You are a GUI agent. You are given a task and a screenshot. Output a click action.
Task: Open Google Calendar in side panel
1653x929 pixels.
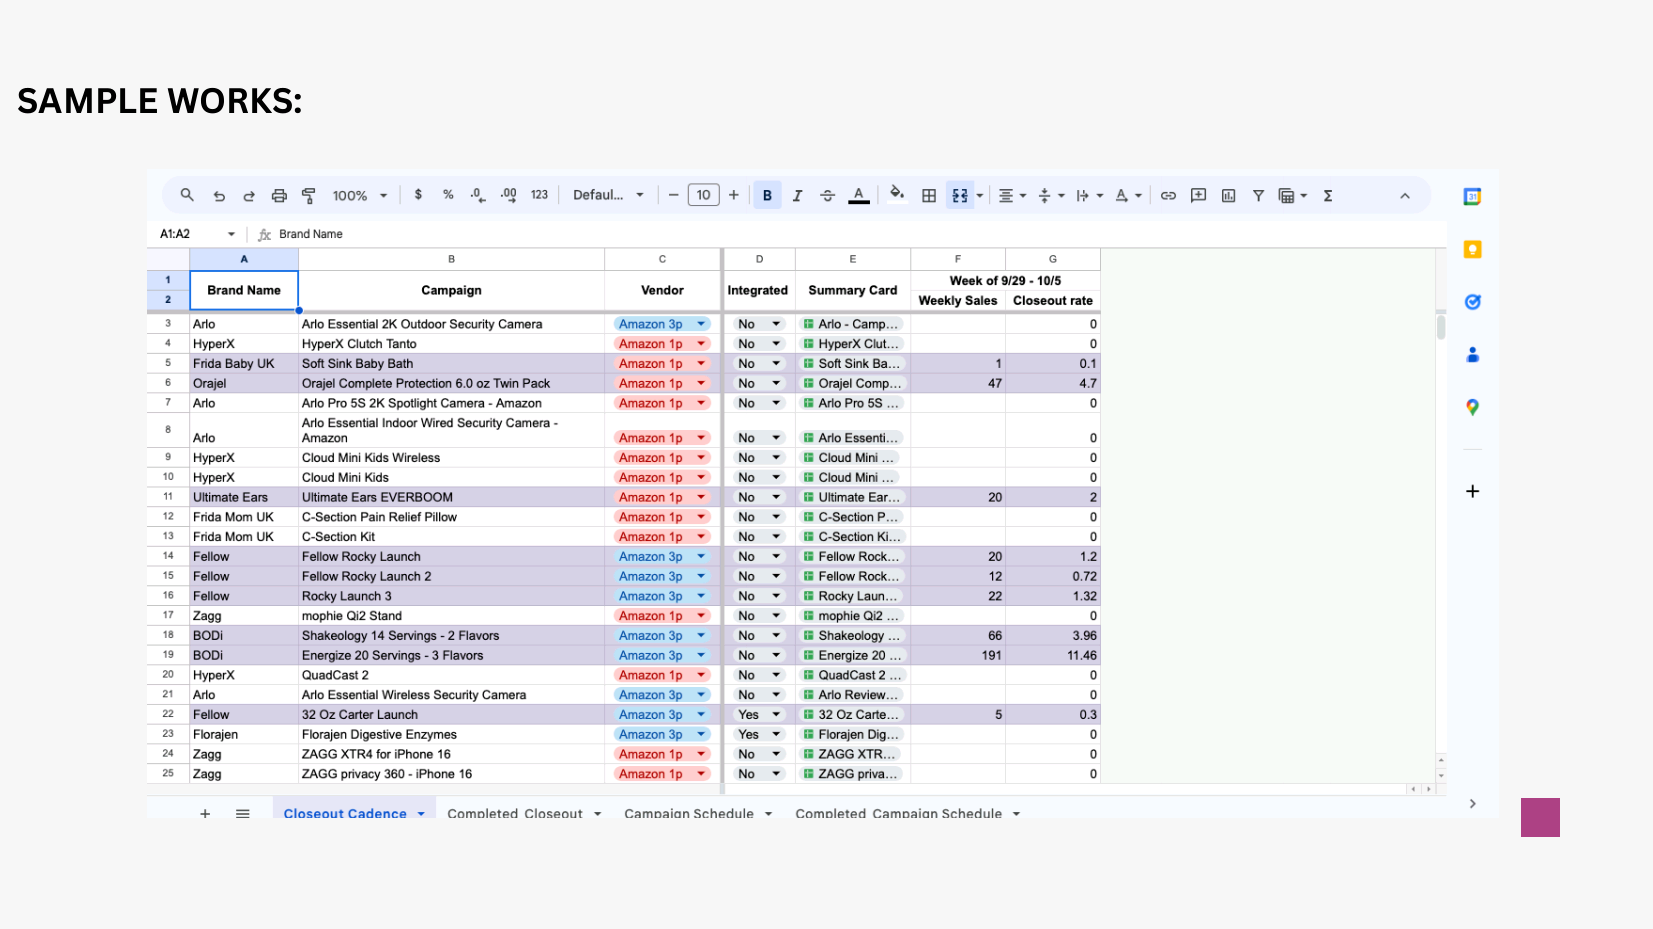click(x=1472, y=197)
